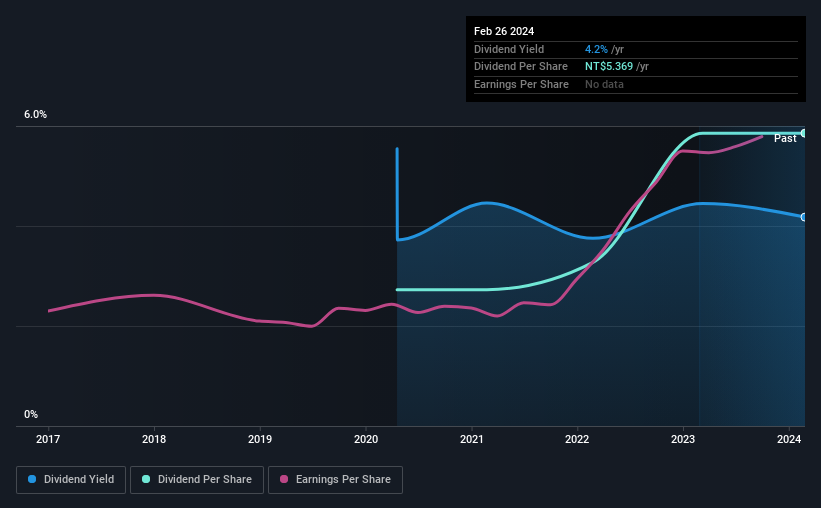
Task: Click the 4.2% dividend yield tooltip value
Action: (596, 48)
